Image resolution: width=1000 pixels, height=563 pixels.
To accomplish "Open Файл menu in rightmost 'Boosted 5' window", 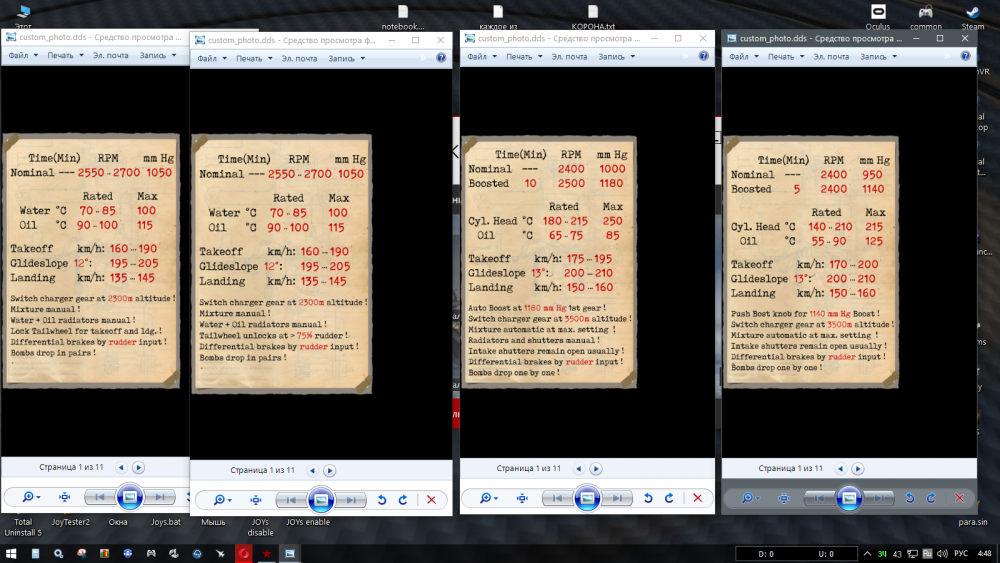I will [744, 57].
